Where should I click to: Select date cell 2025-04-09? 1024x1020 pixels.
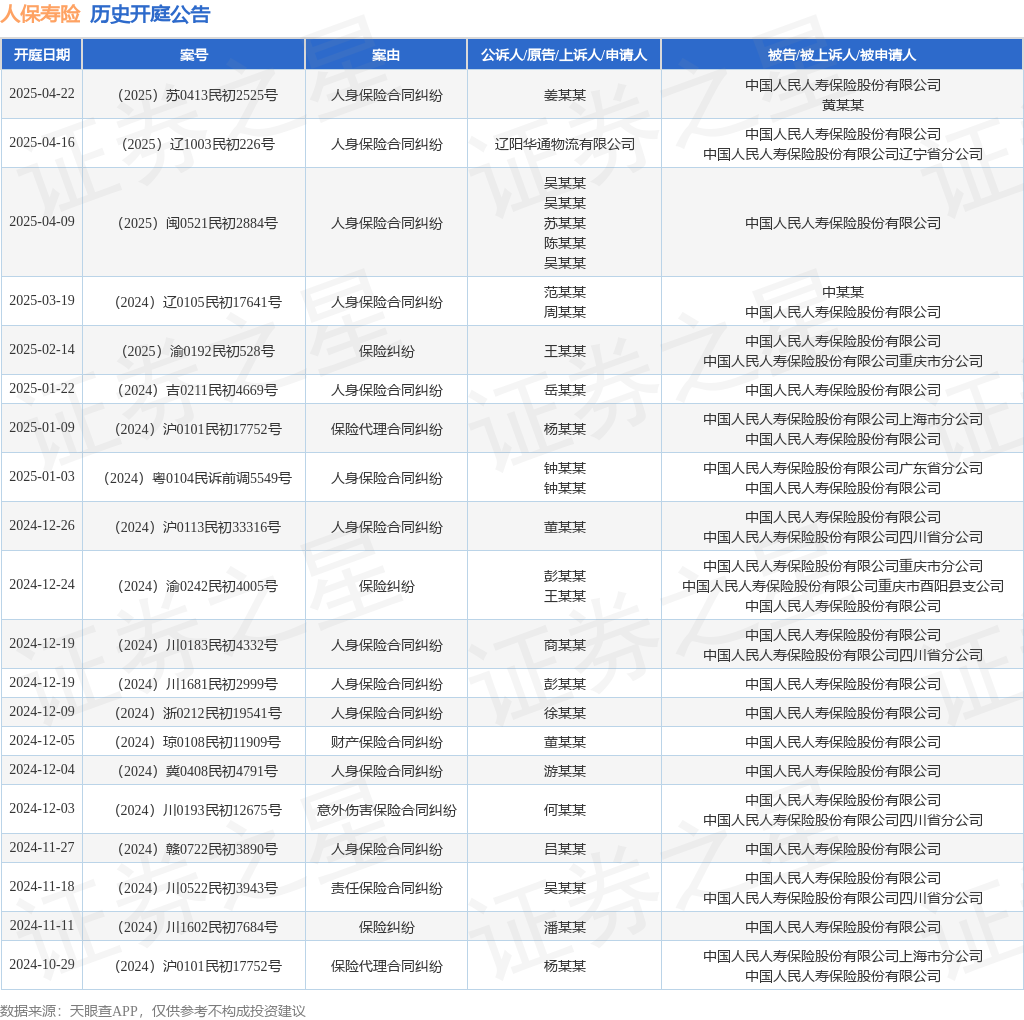click(42, 221)
